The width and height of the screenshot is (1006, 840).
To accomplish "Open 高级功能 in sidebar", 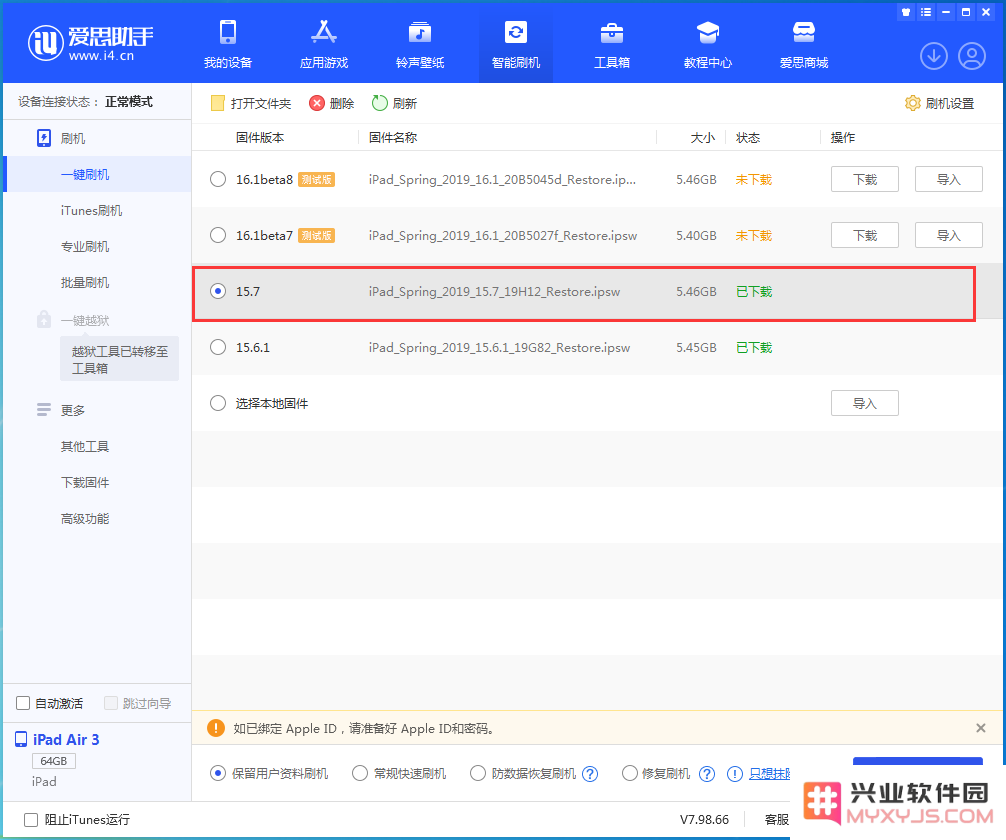I will pyautogui.click(x=85, y=519).
